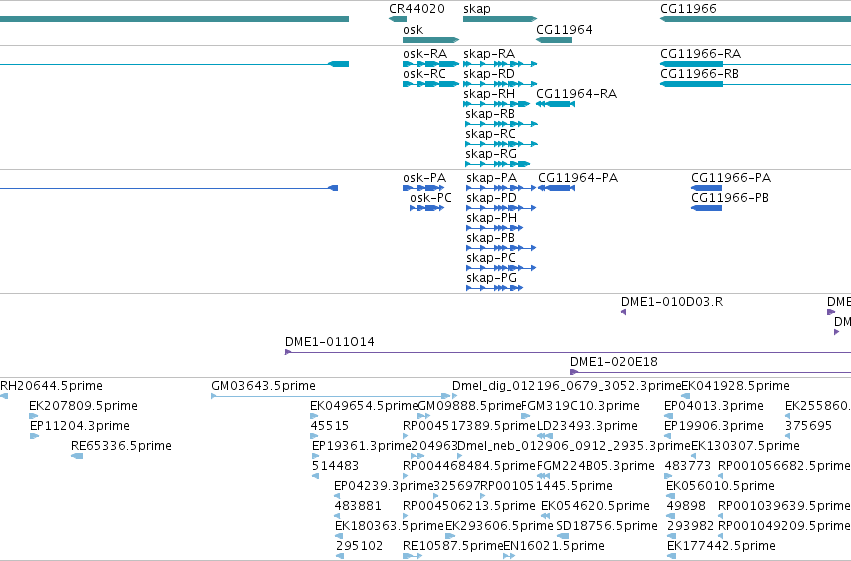
Task: Select CDS CG11966-PA
Action: coord(706,188)
